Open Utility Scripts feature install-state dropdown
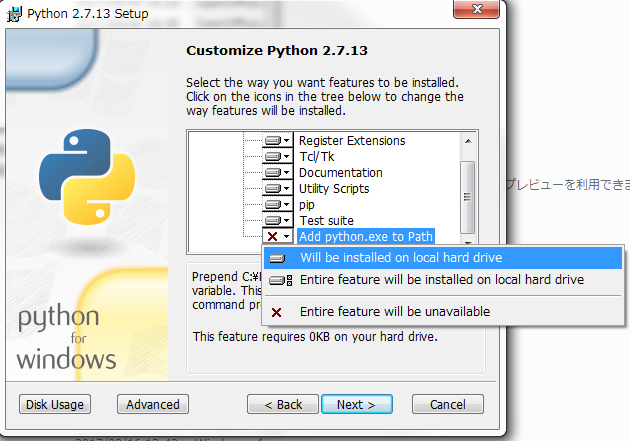Screen dimensions: 630x441 (x=277, y=189)
